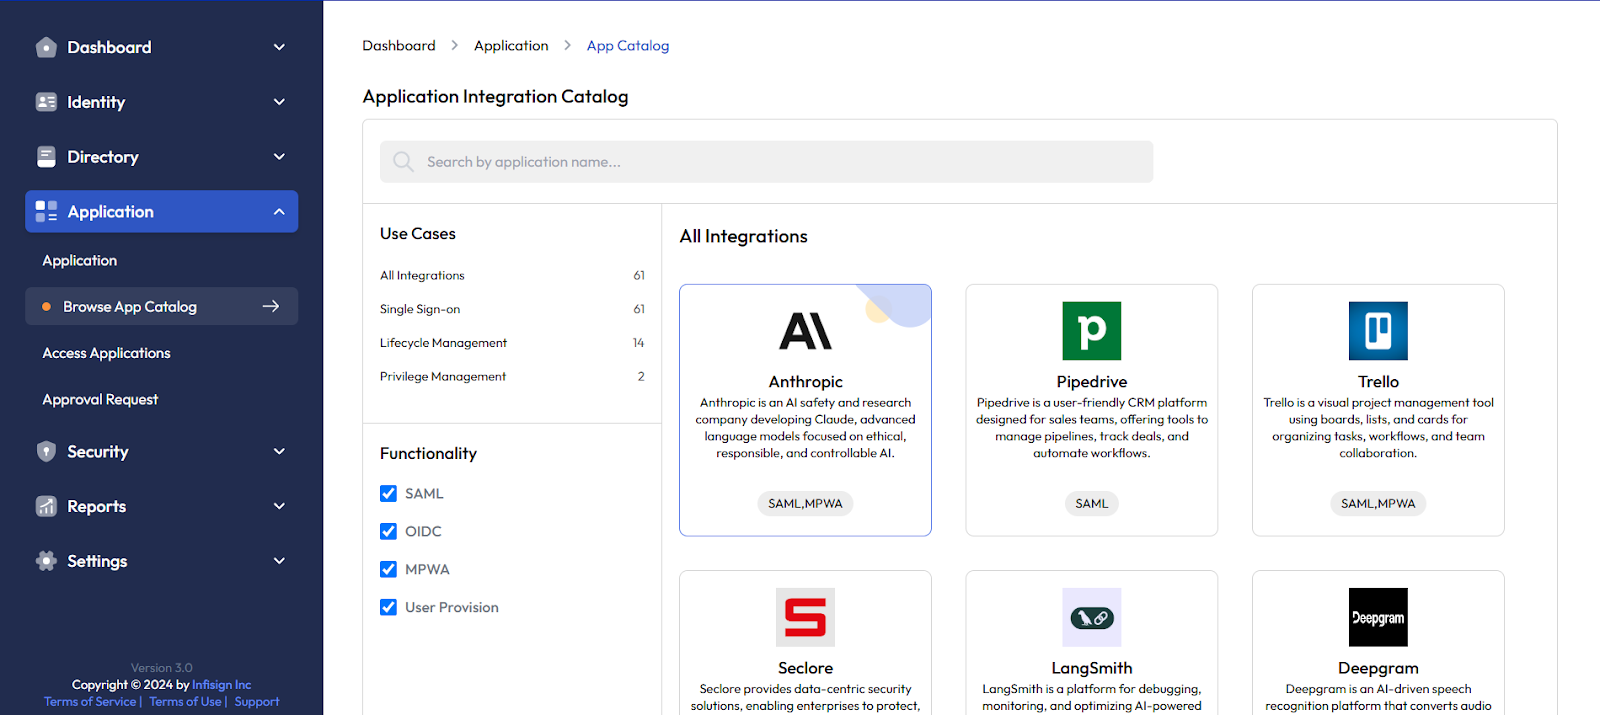This screenshot has height=715, width=1600.
Task: Expand the Dashboard menu chevron
Action: pyautogui.click(x=279, y=47)
